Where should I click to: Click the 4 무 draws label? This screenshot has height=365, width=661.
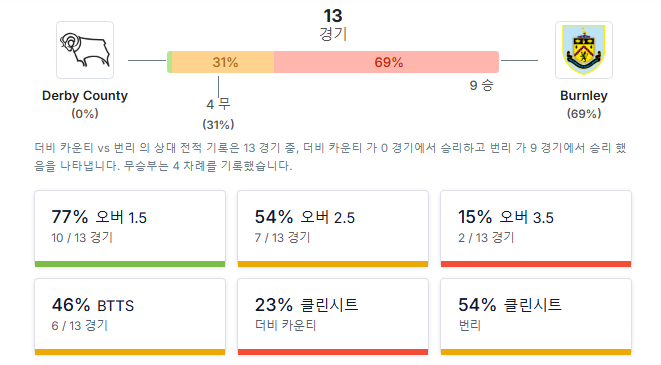(x=218, y=104)
